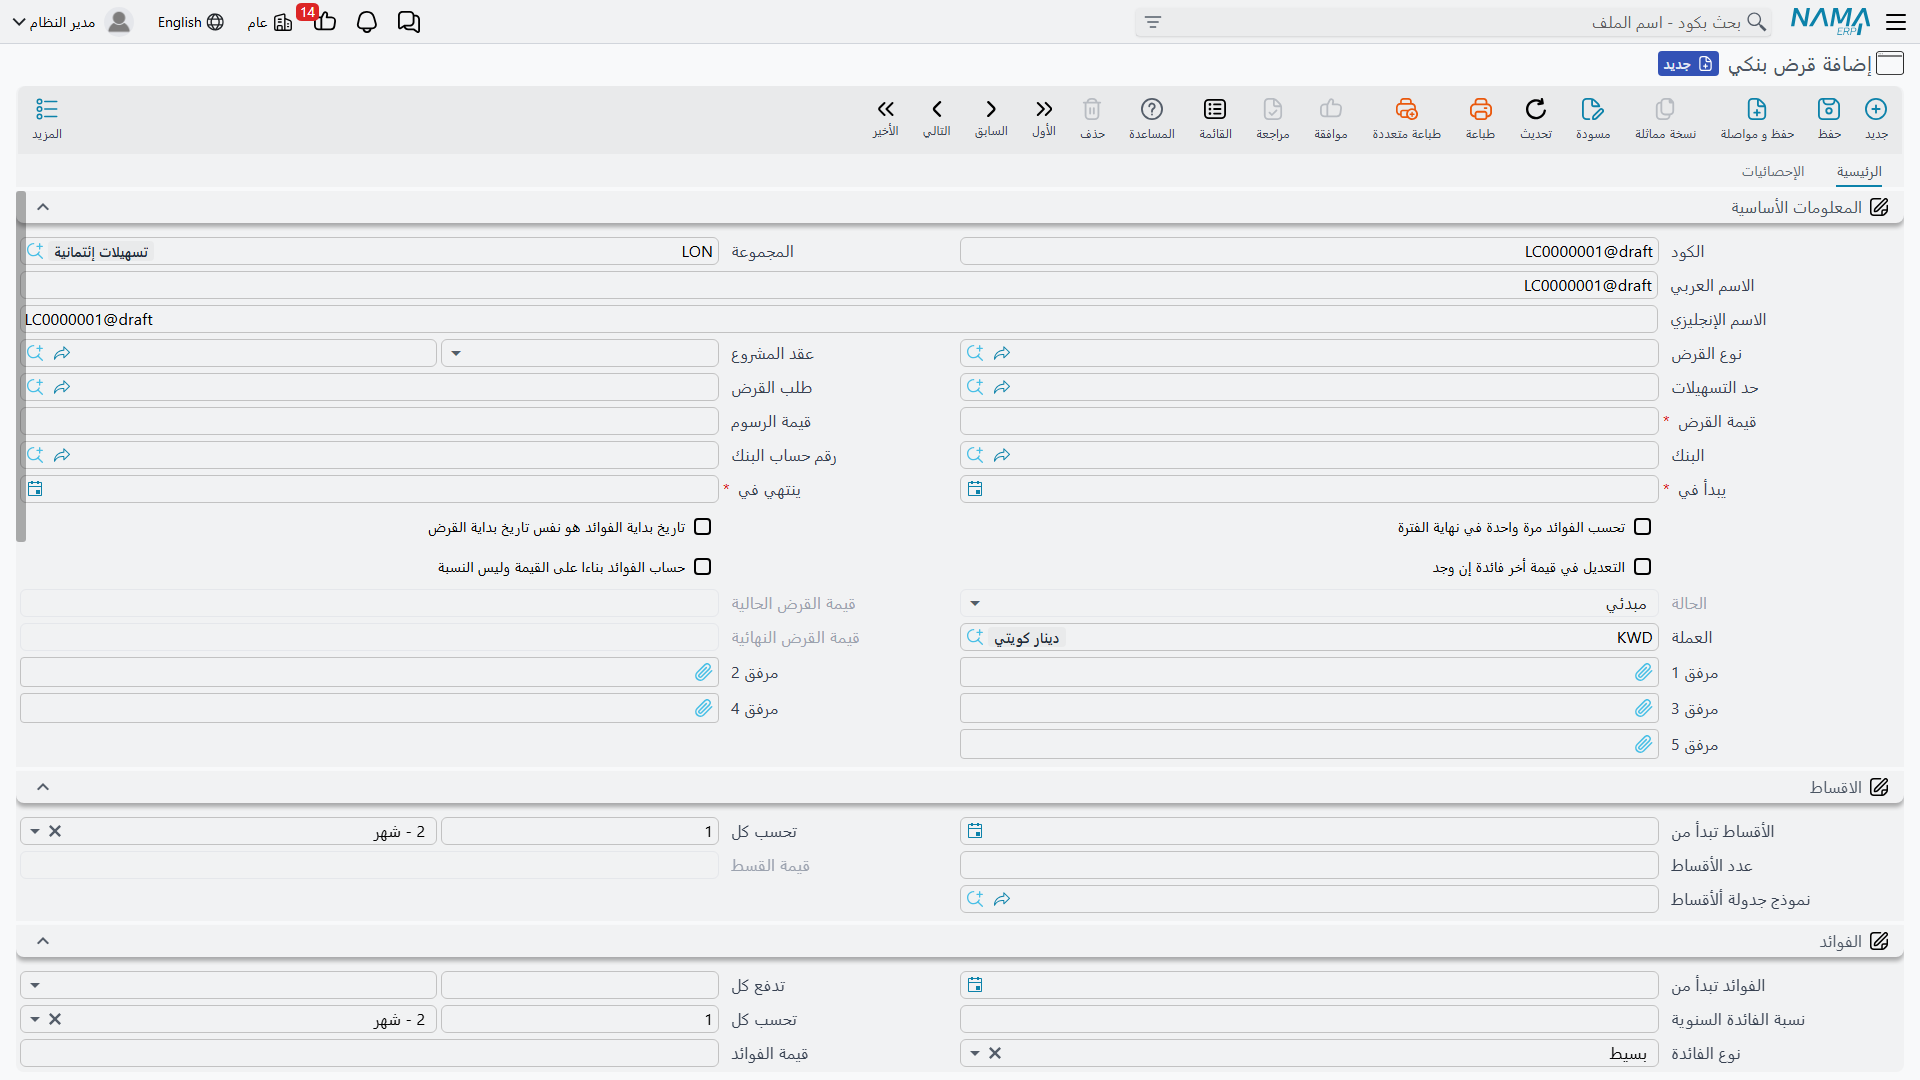Toggle حساب الفوائد بناءا على القيمة وليس النسبة
Viewport: 1920px width, 1080px height.
pos(703,567)
